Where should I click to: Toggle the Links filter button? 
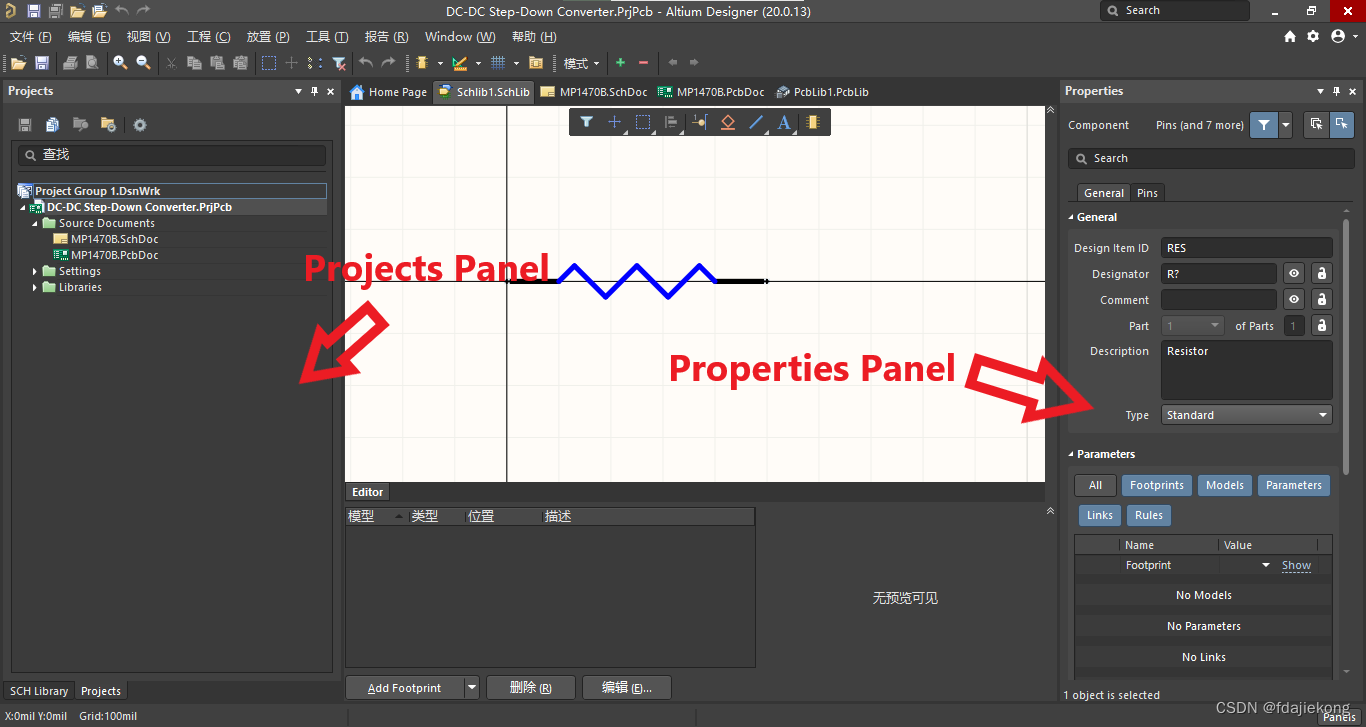(1099, 515)
